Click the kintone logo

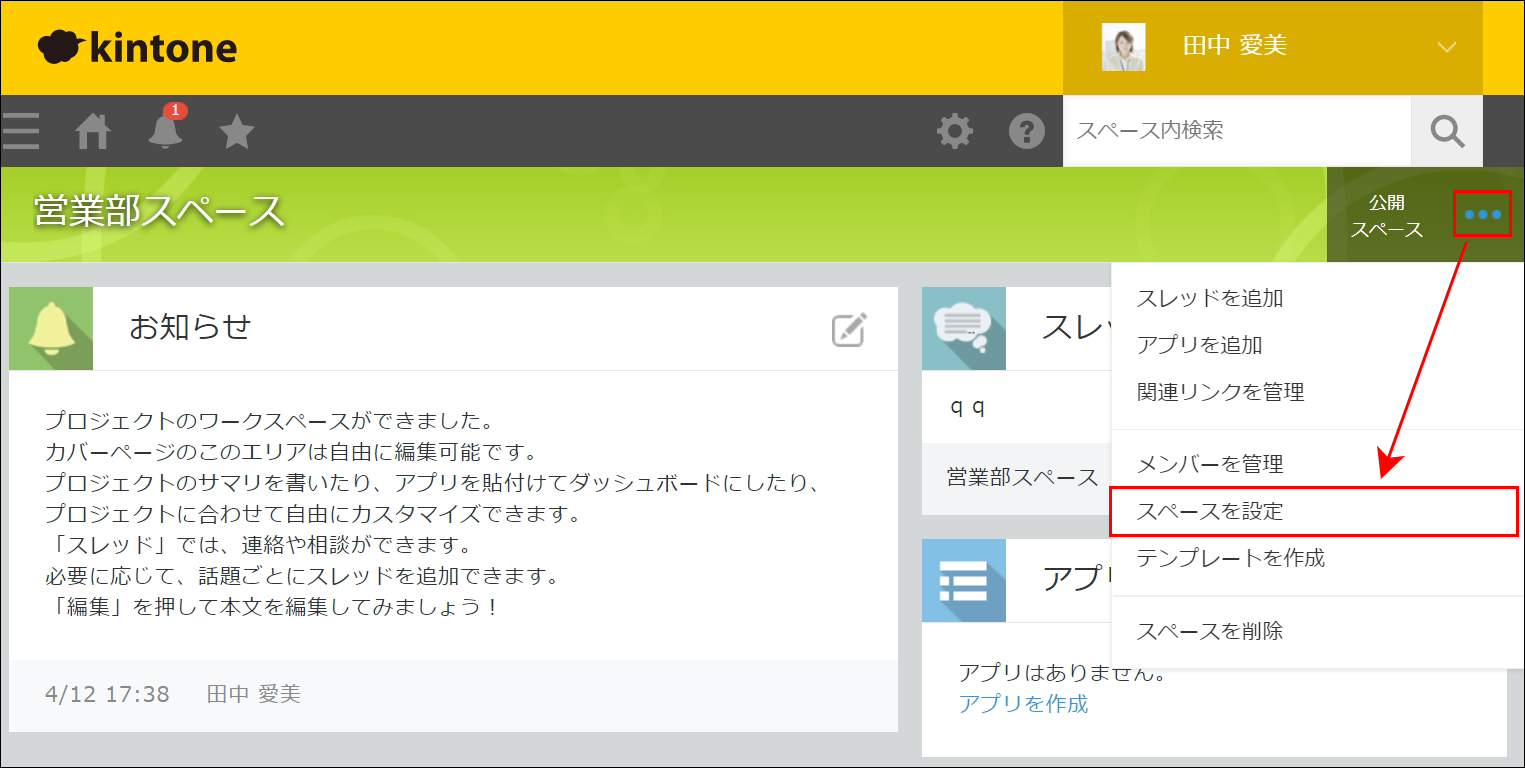(x=137, y=46)
